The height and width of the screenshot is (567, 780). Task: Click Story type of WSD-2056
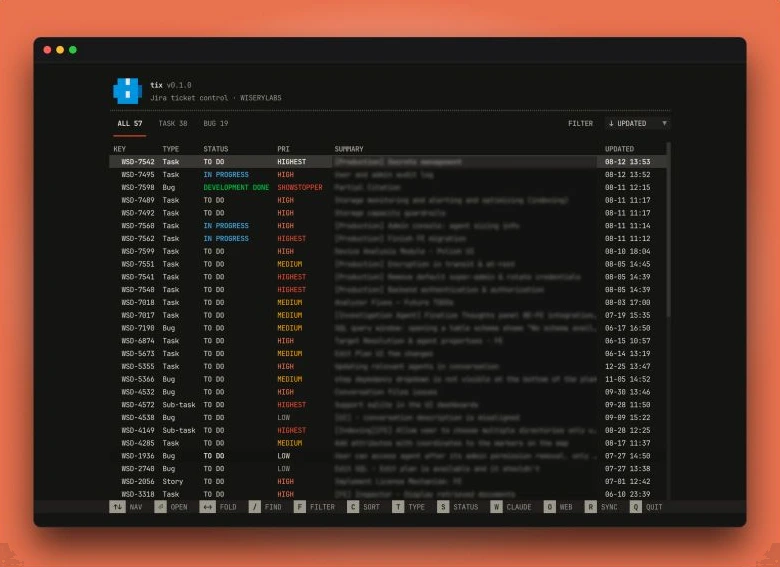(x=173, y=481)
